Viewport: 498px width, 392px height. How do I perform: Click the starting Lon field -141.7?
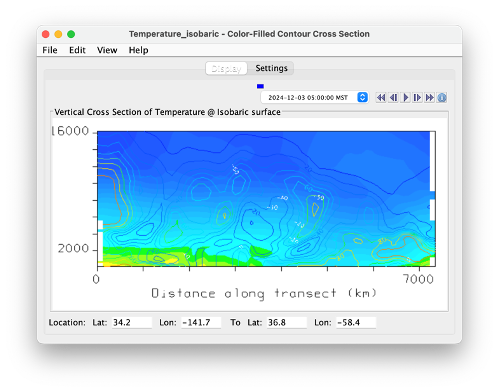click(201, 323)
